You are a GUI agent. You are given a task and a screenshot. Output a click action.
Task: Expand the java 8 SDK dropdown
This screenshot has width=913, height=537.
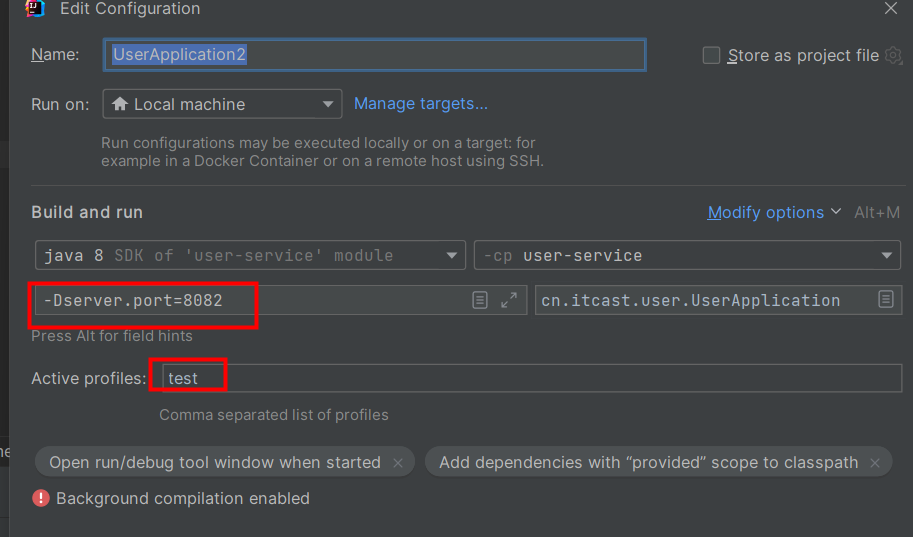(x=250, y=255)
